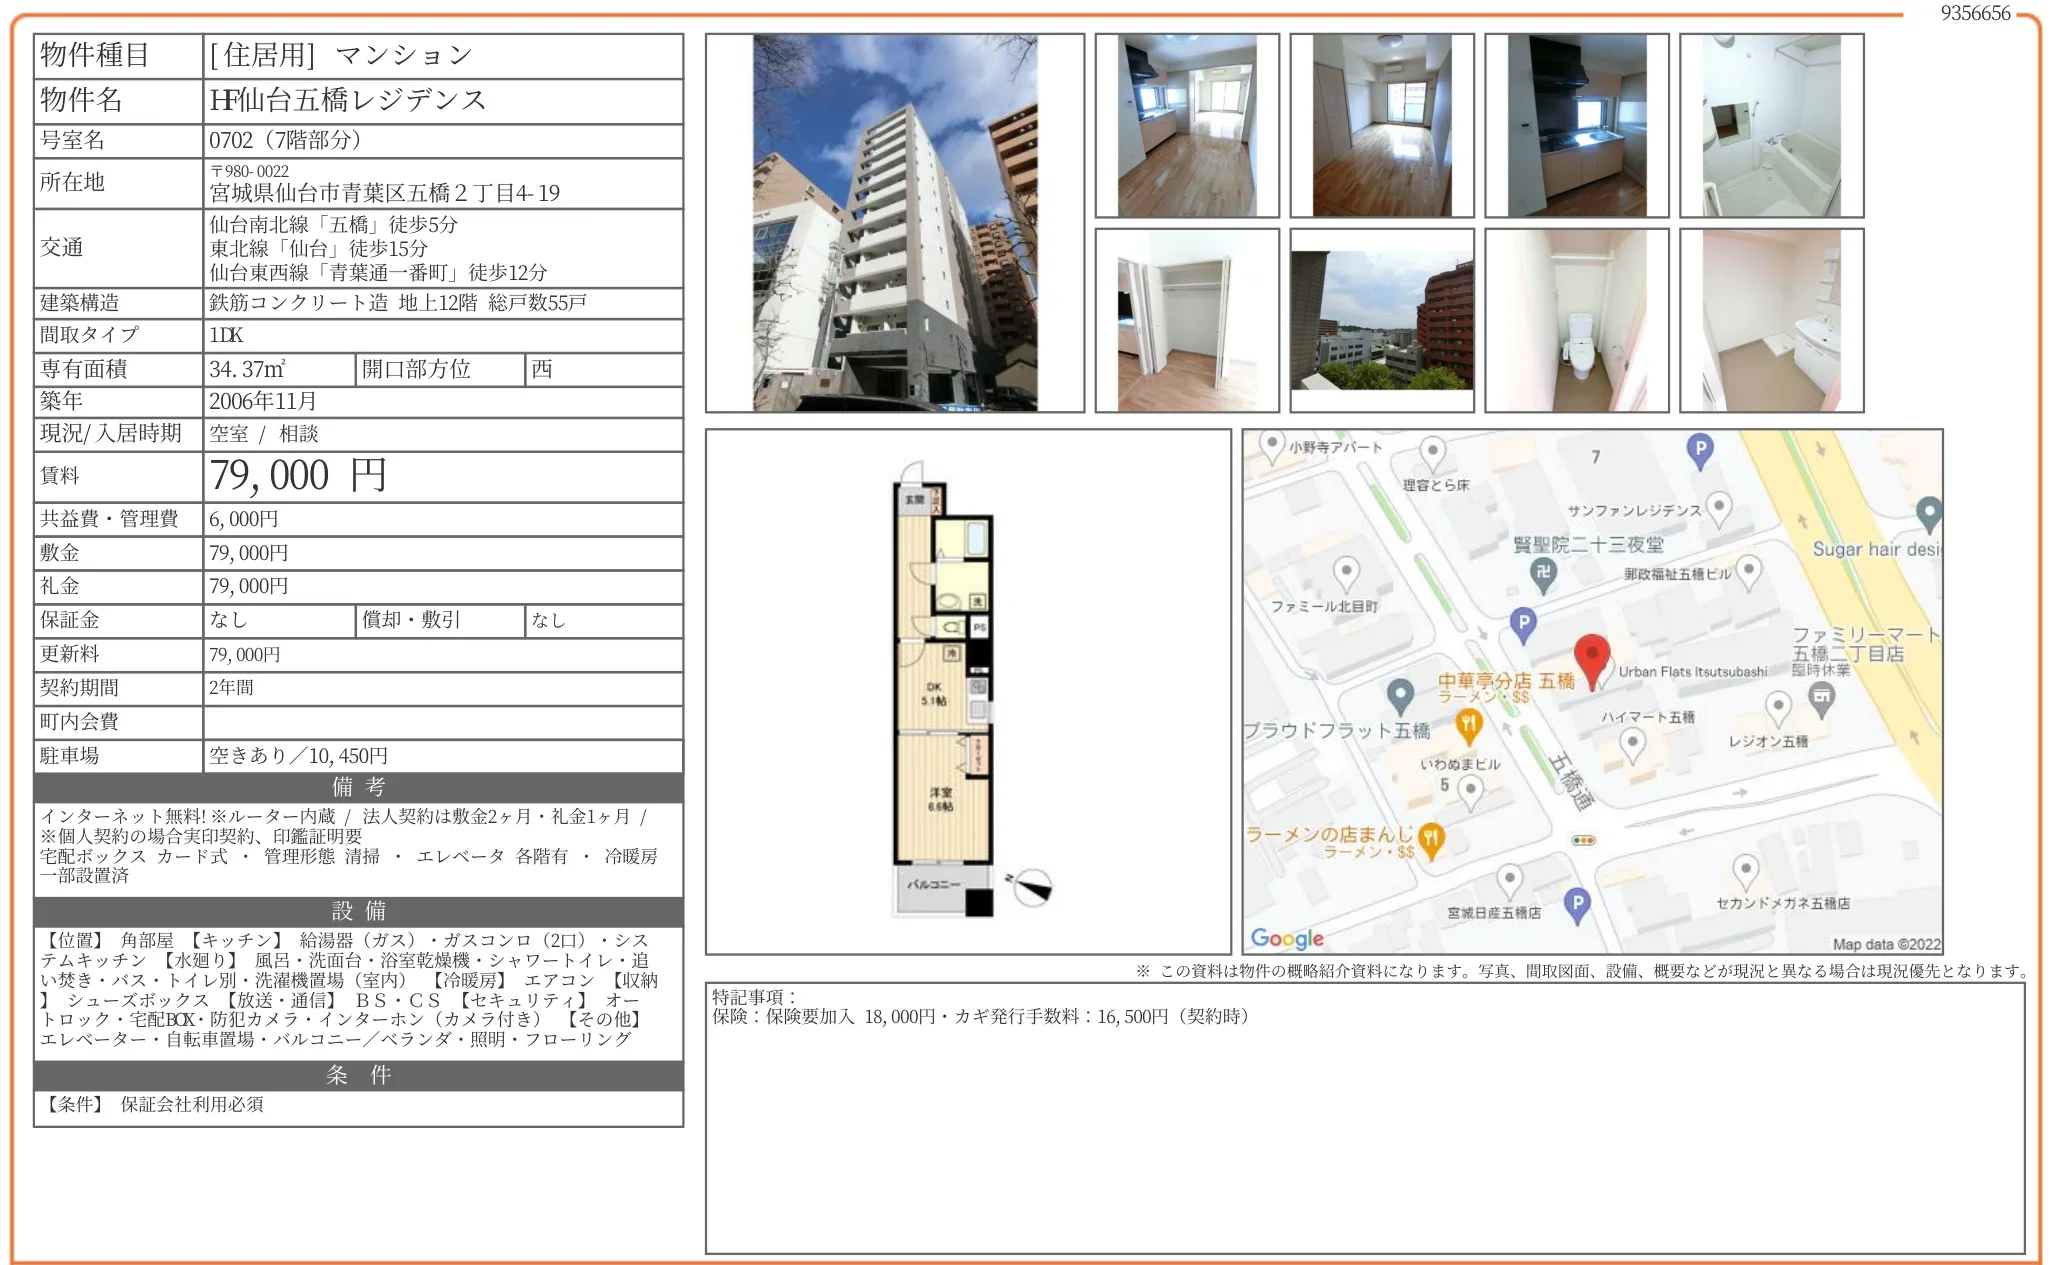
Task: Click the temple icon for 賢聖院二十三夜堂
Action: click(1543, 573)
